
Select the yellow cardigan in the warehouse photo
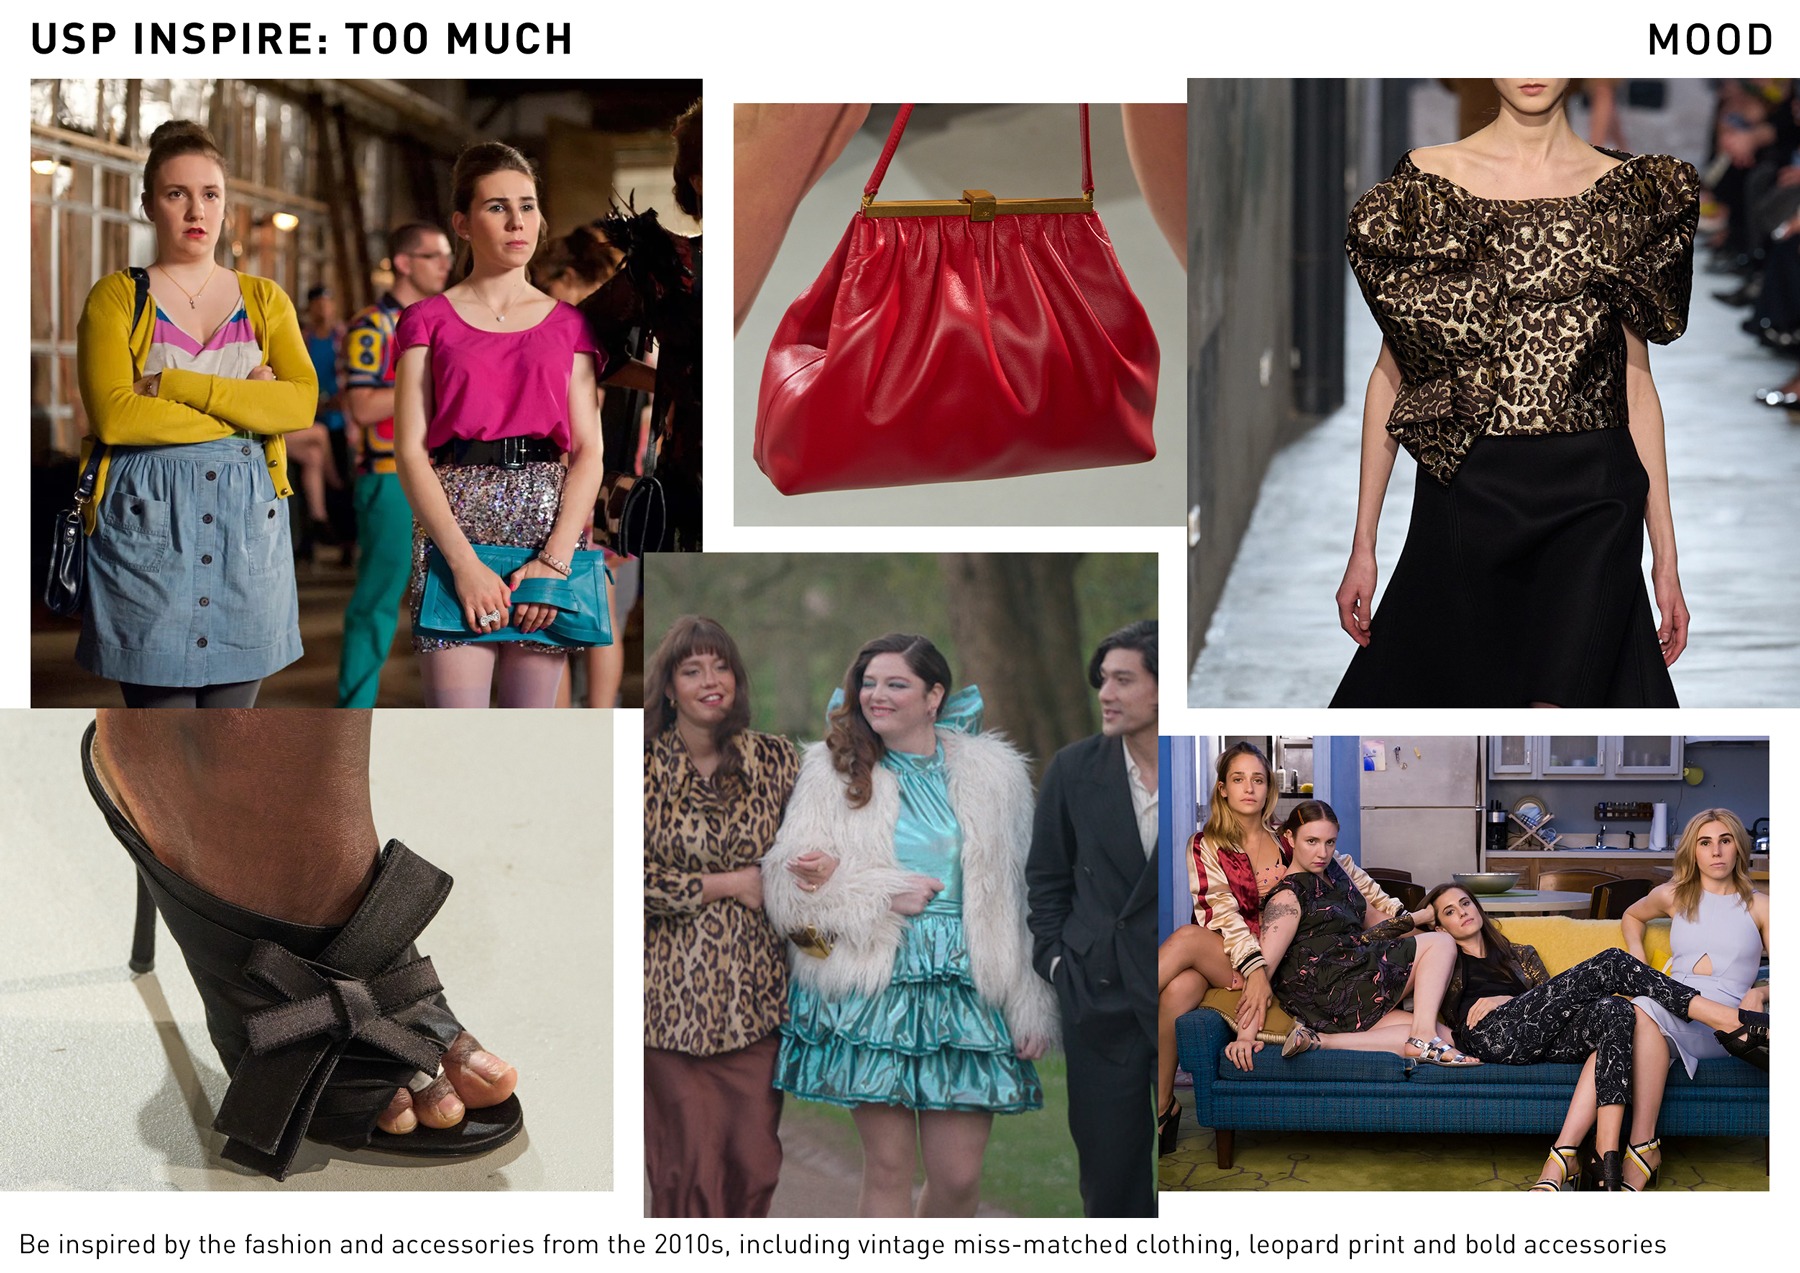190,380
